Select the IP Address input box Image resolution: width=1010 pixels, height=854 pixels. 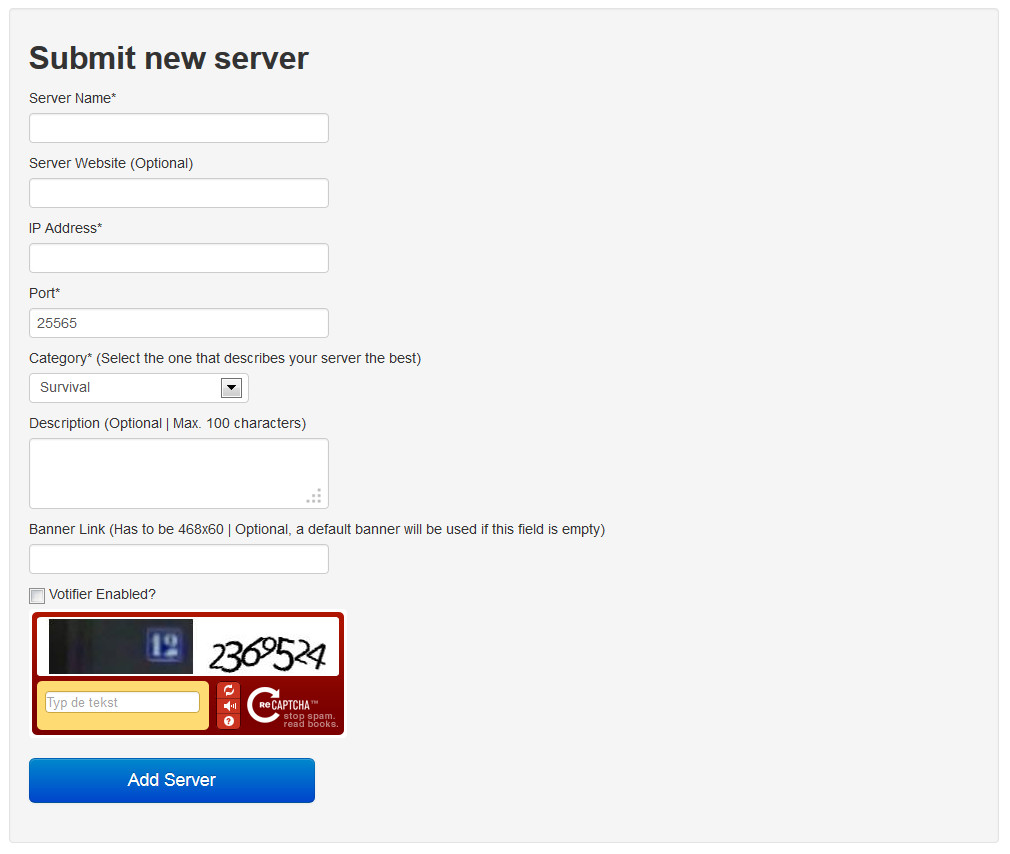pyautogui.click(x=179, y=258)
